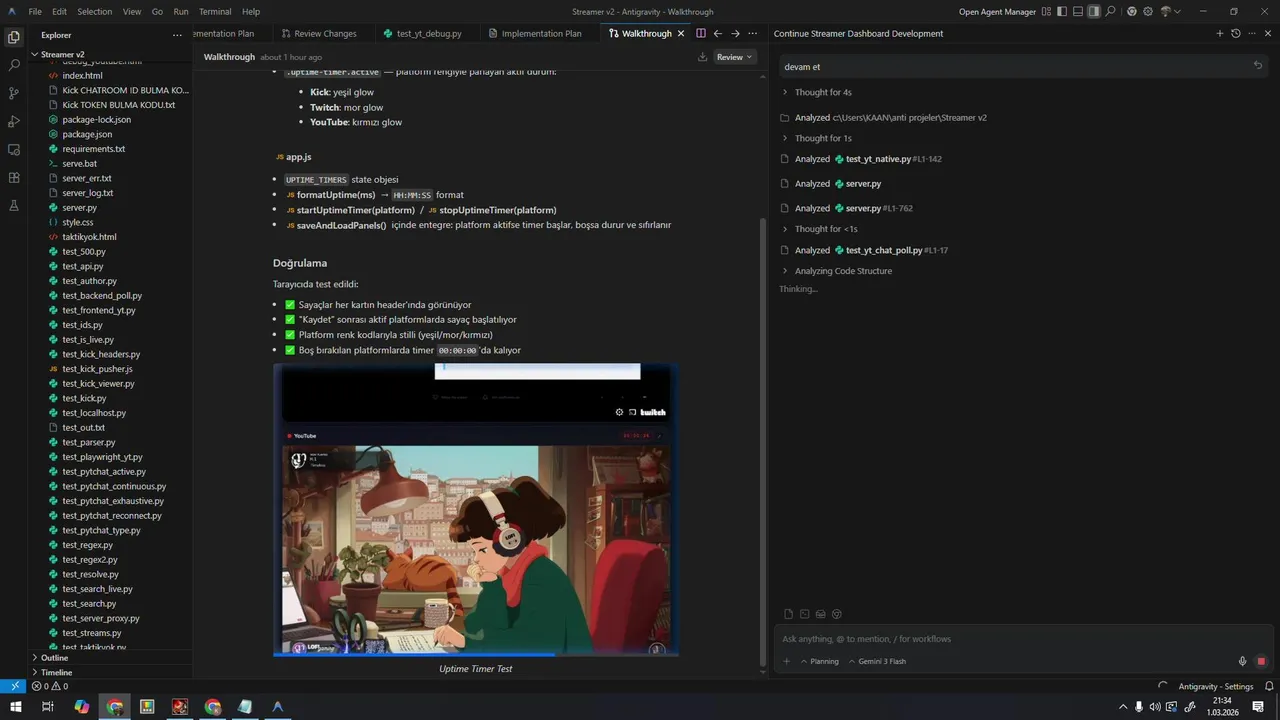Open the search magnifier in title bar
The image size is (1280, 720).
[x=1110, y=11]
